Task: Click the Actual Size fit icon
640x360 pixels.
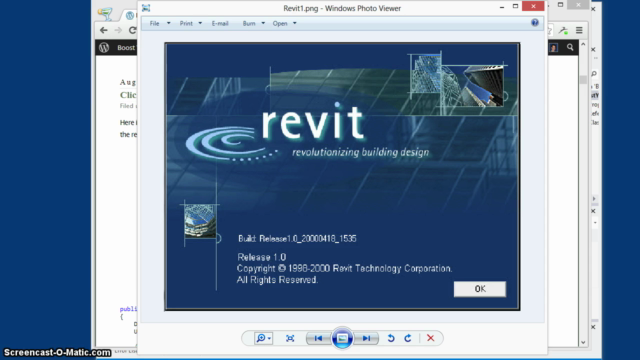Action: point(290,338)
